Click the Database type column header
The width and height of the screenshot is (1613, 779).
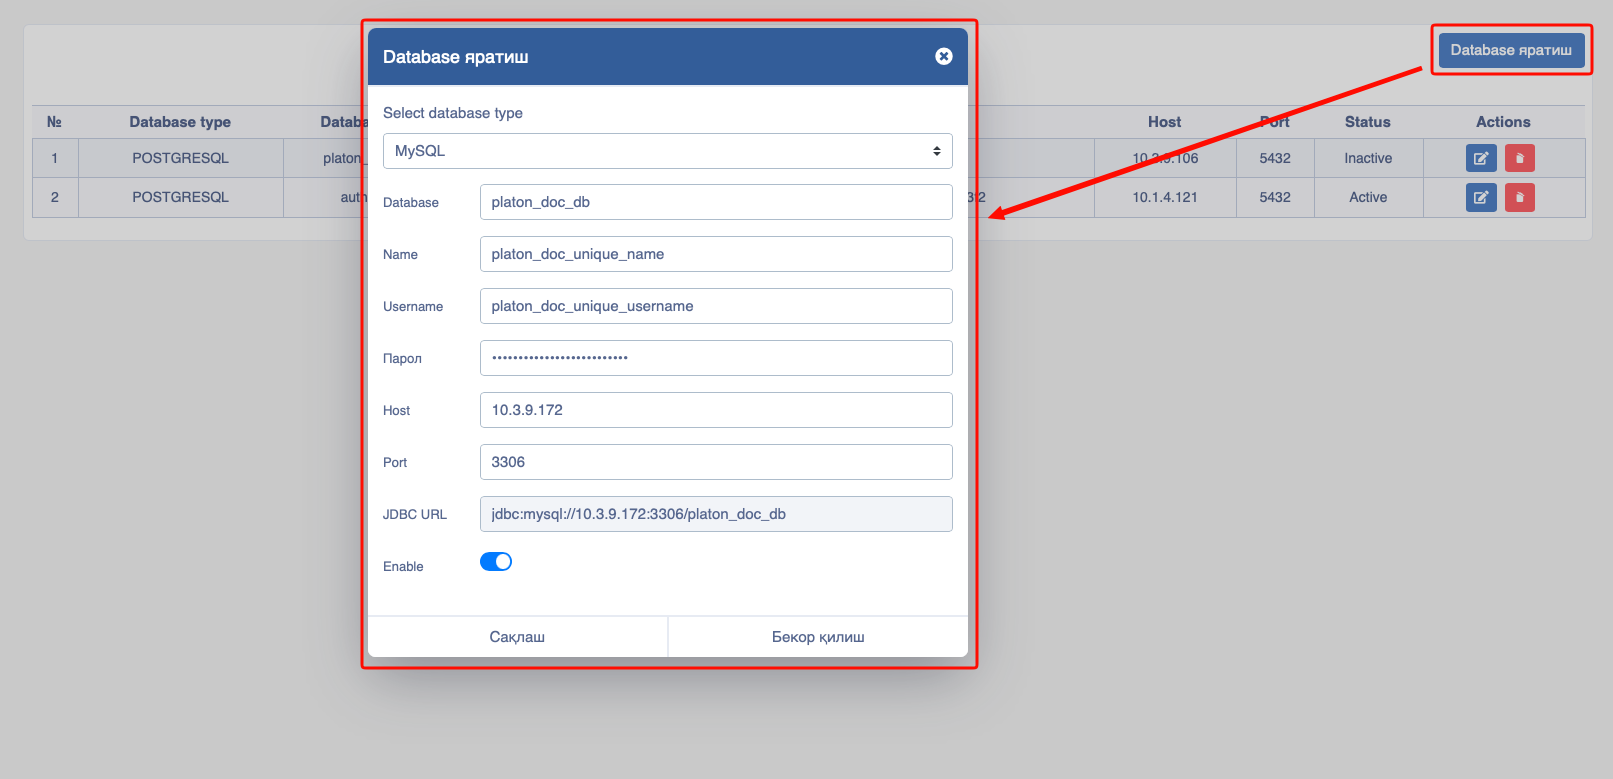[x=180, y=122]
